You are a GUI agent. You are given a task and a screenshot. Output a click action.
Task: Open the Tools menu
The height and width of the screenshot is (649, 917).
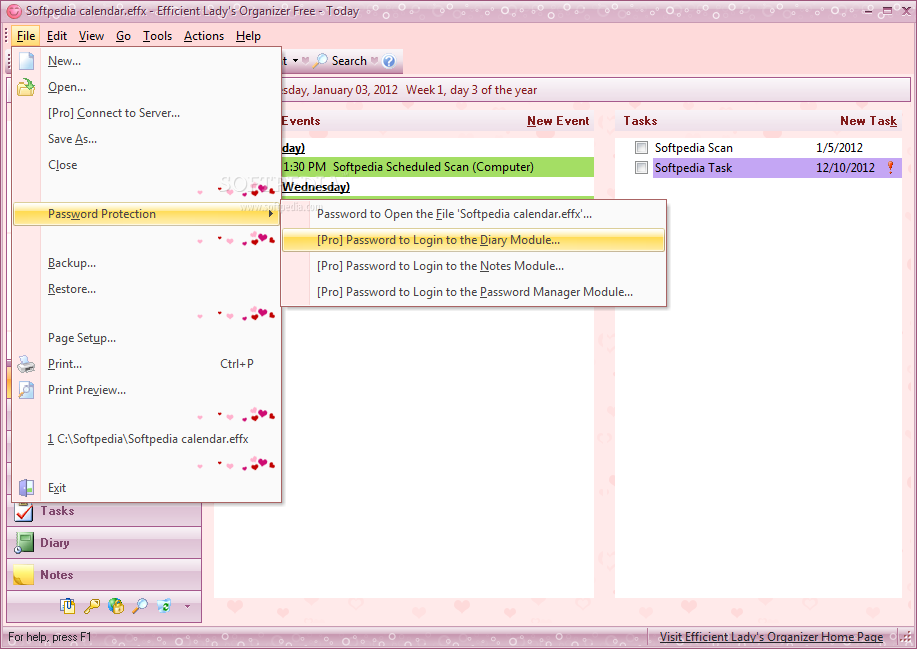(x=157, y=36)
